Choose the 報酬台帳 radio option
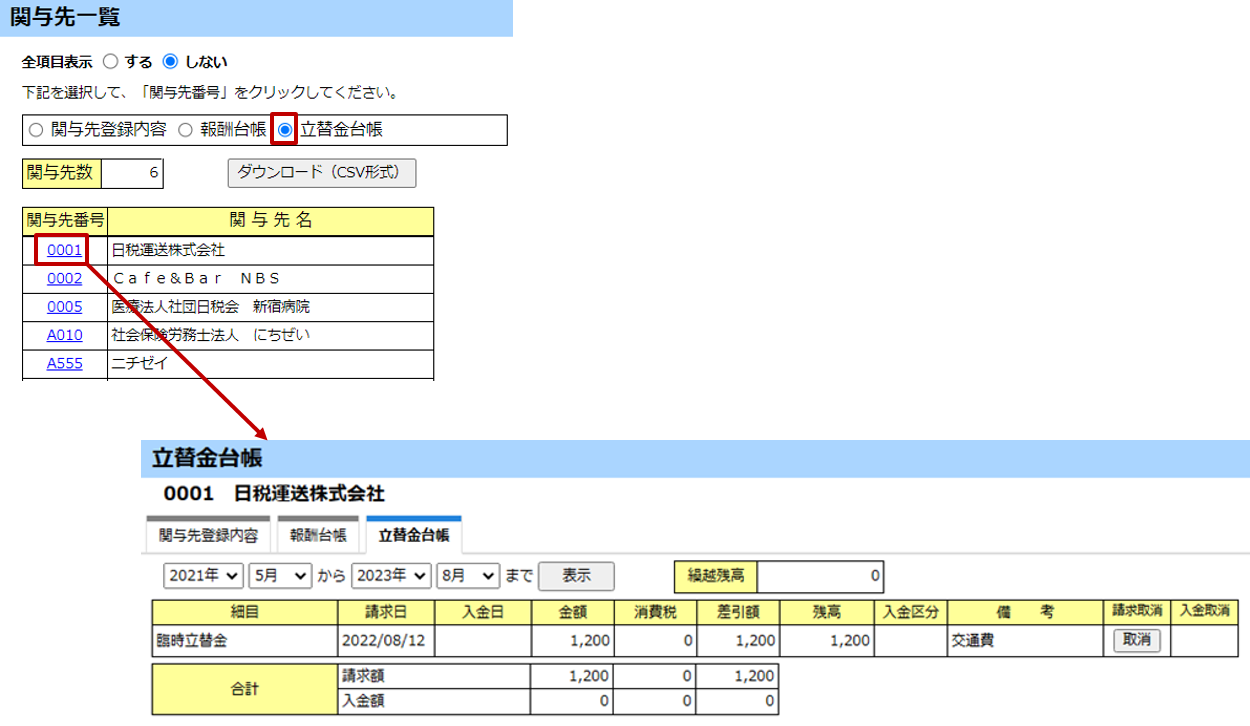The height and width of the screenshot is (726, 1250). pyautogui.click(x=185, y=130)
